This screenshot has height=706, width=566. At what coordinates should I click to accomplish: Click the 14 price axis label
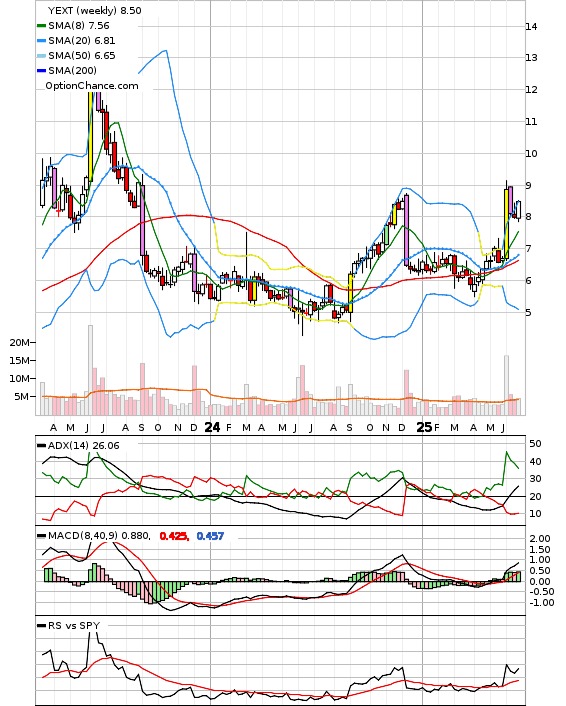click(532, 27)
